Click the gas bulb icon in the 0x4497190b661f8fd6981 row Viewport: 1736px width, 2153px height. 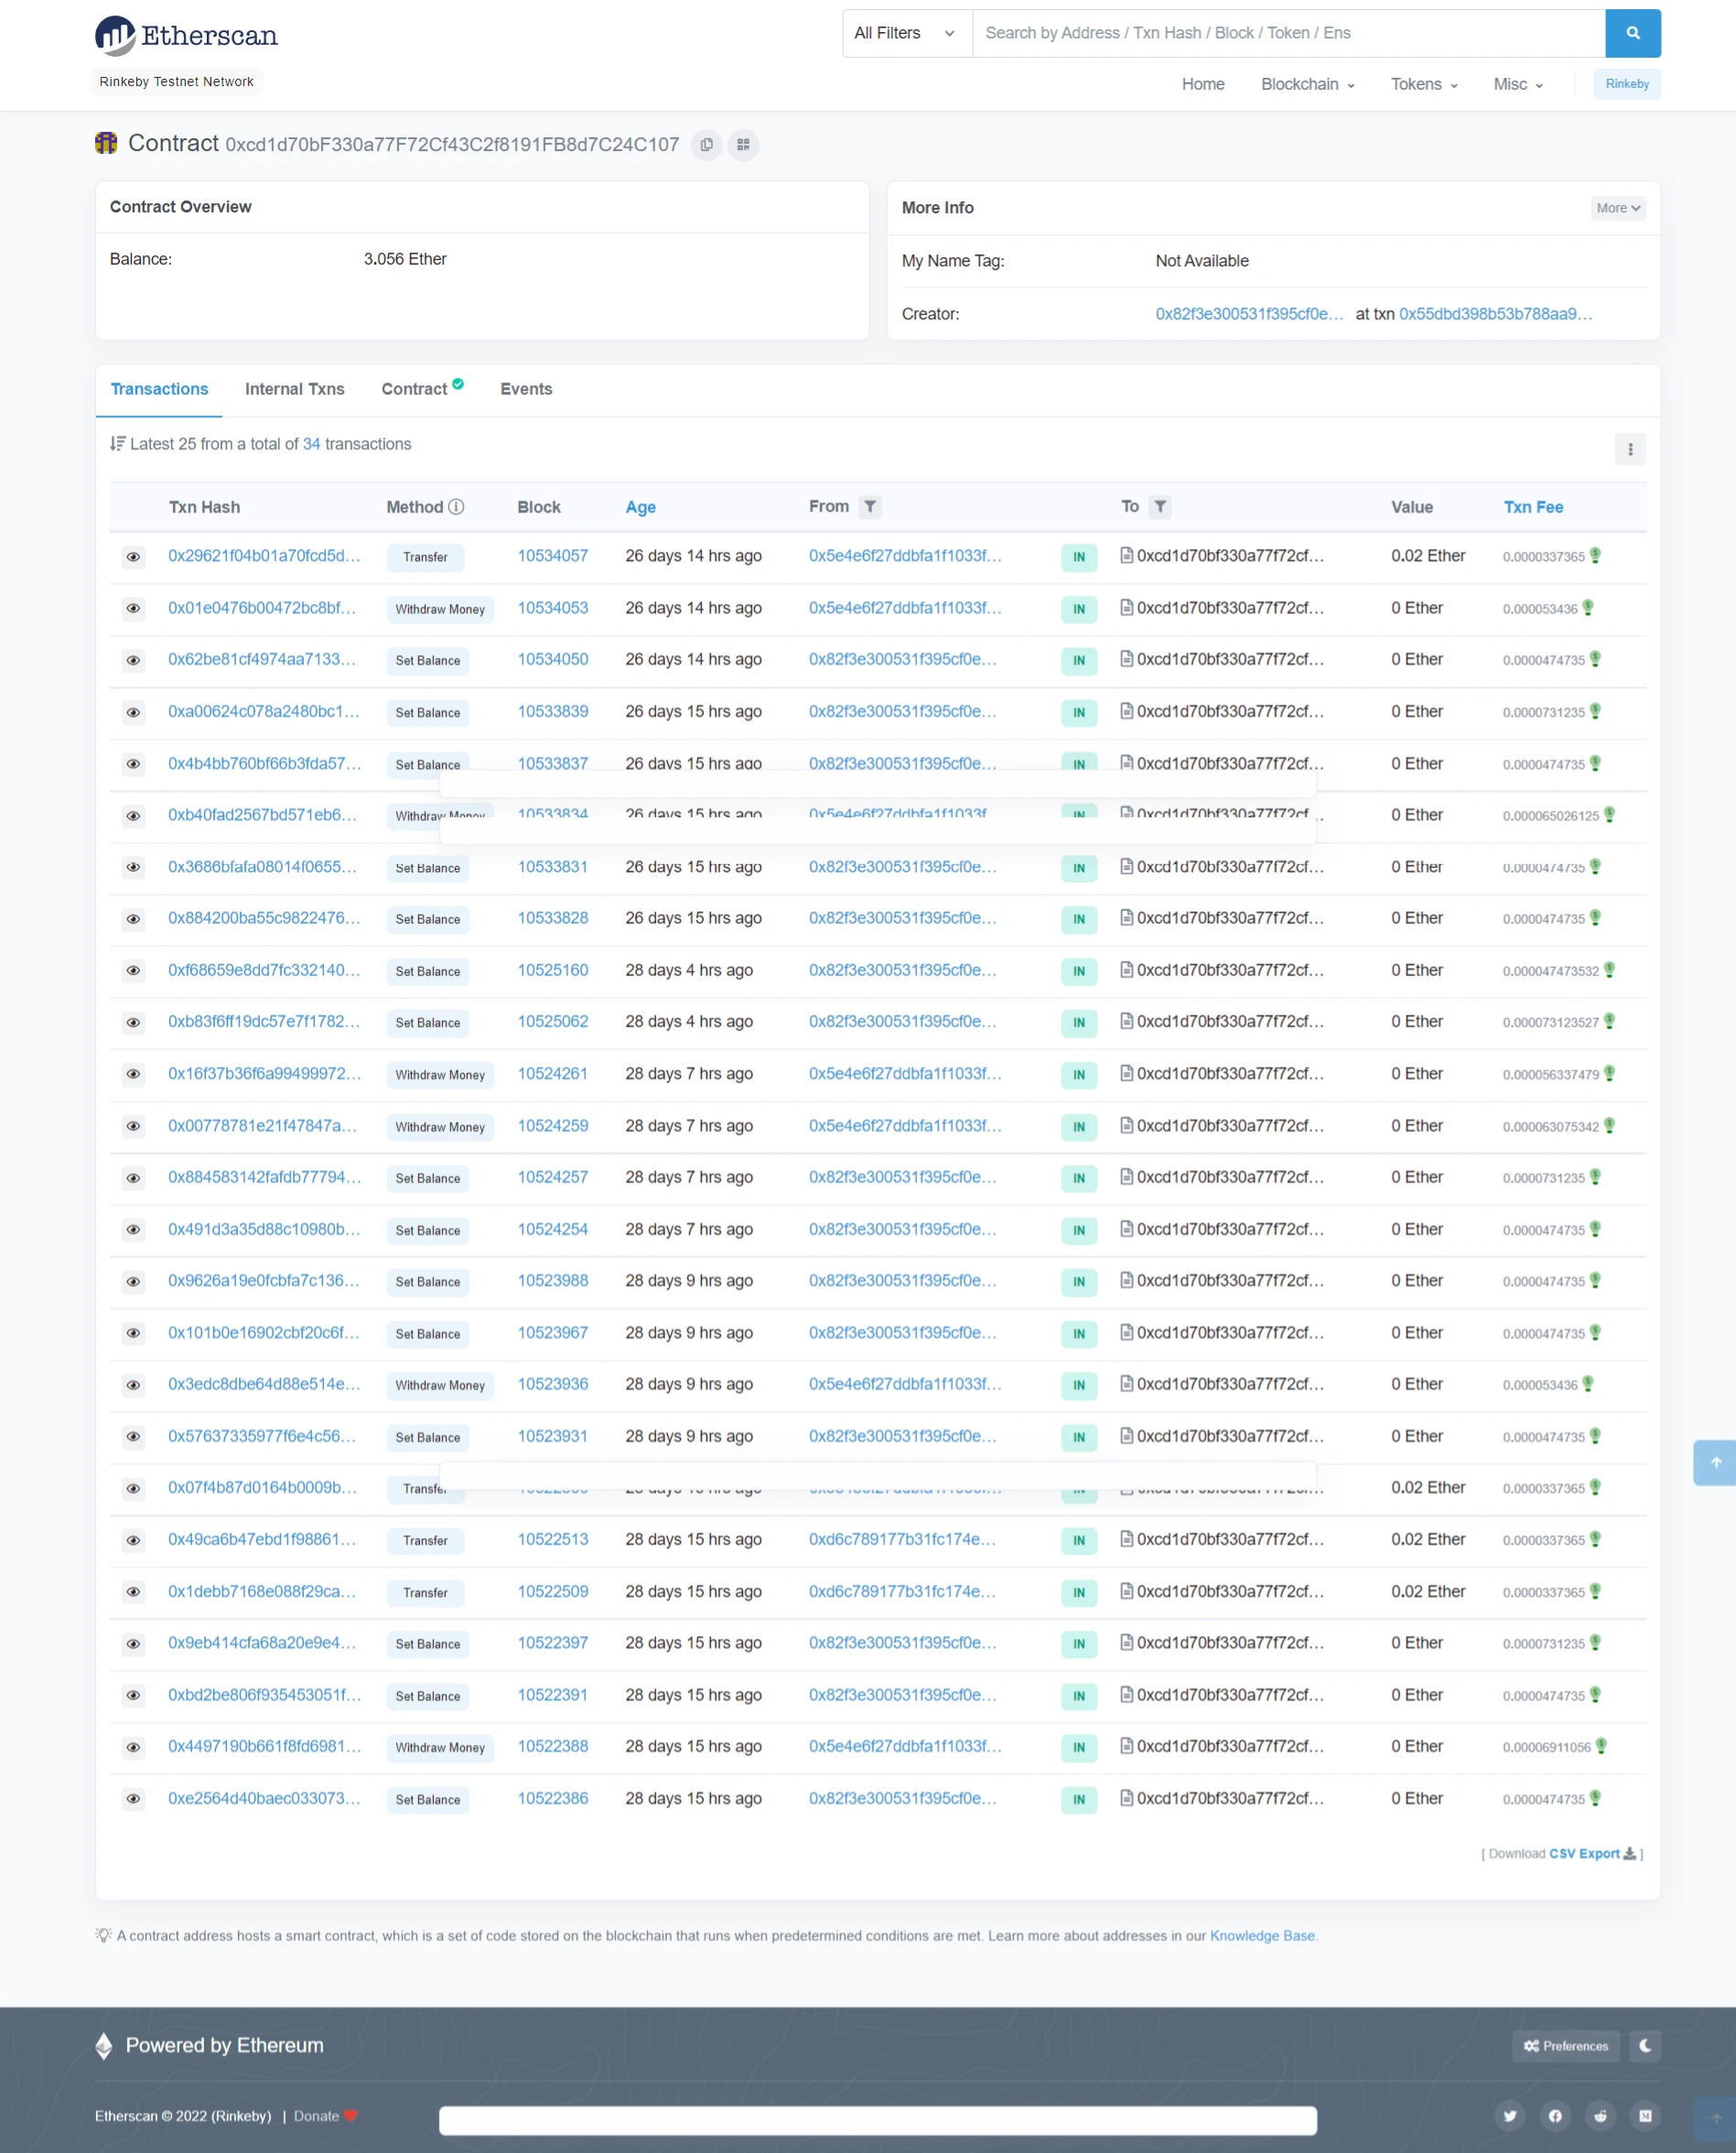(1601, 1746)
